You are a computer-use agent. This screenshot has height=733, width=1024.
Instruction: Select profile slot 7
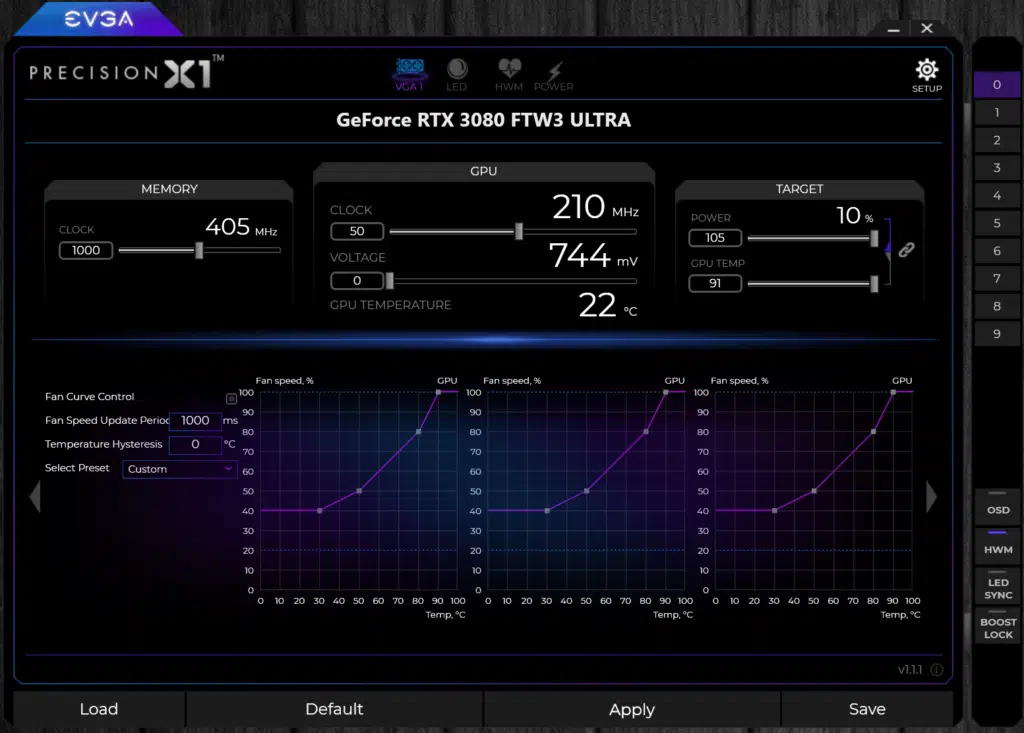997,279
